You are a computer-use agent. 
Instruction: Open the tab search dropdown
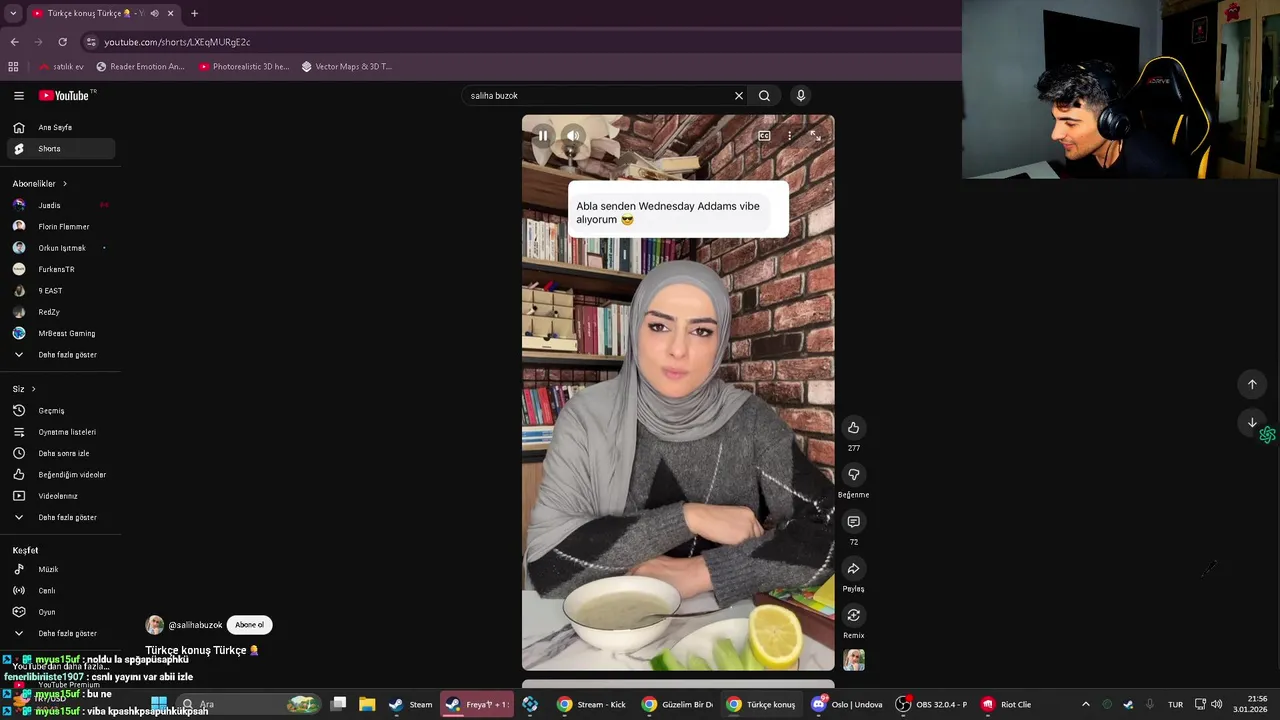click(x=13, y=13)
